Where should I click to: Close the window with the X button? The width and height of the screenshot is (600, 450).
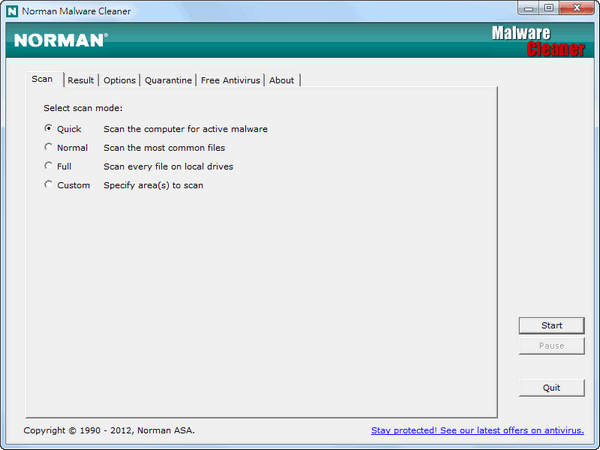coord(577,8)
